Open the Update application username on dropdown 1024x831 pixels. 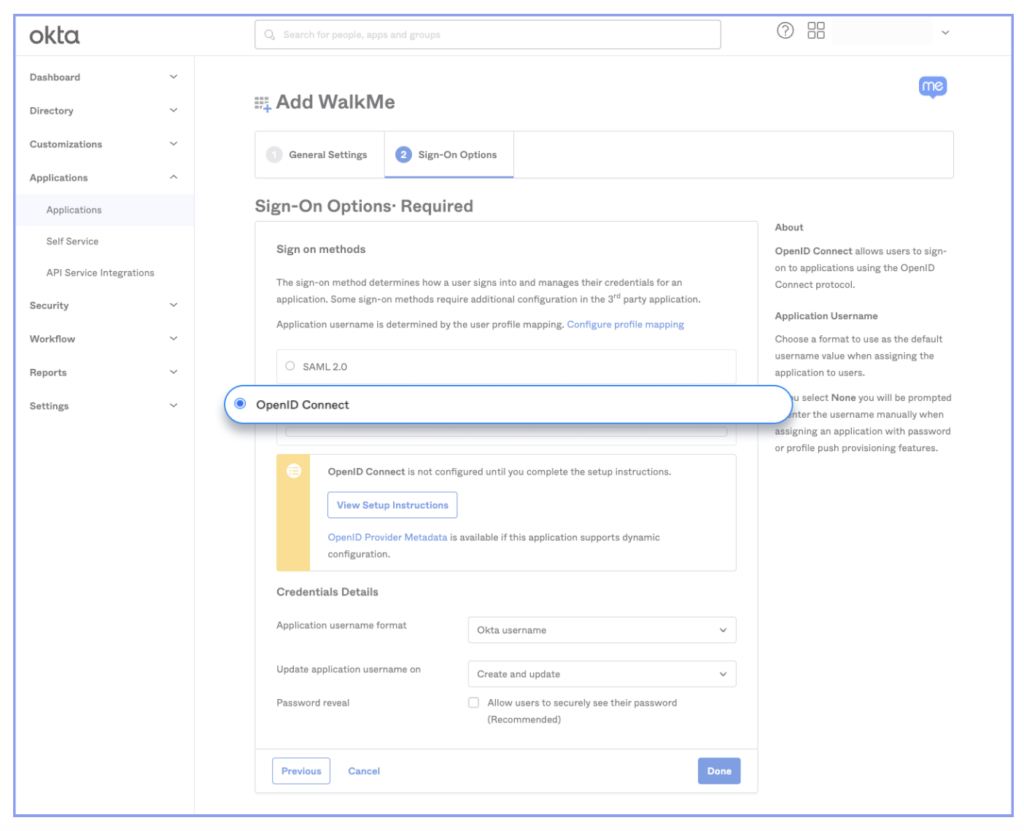tap(601, 674)
